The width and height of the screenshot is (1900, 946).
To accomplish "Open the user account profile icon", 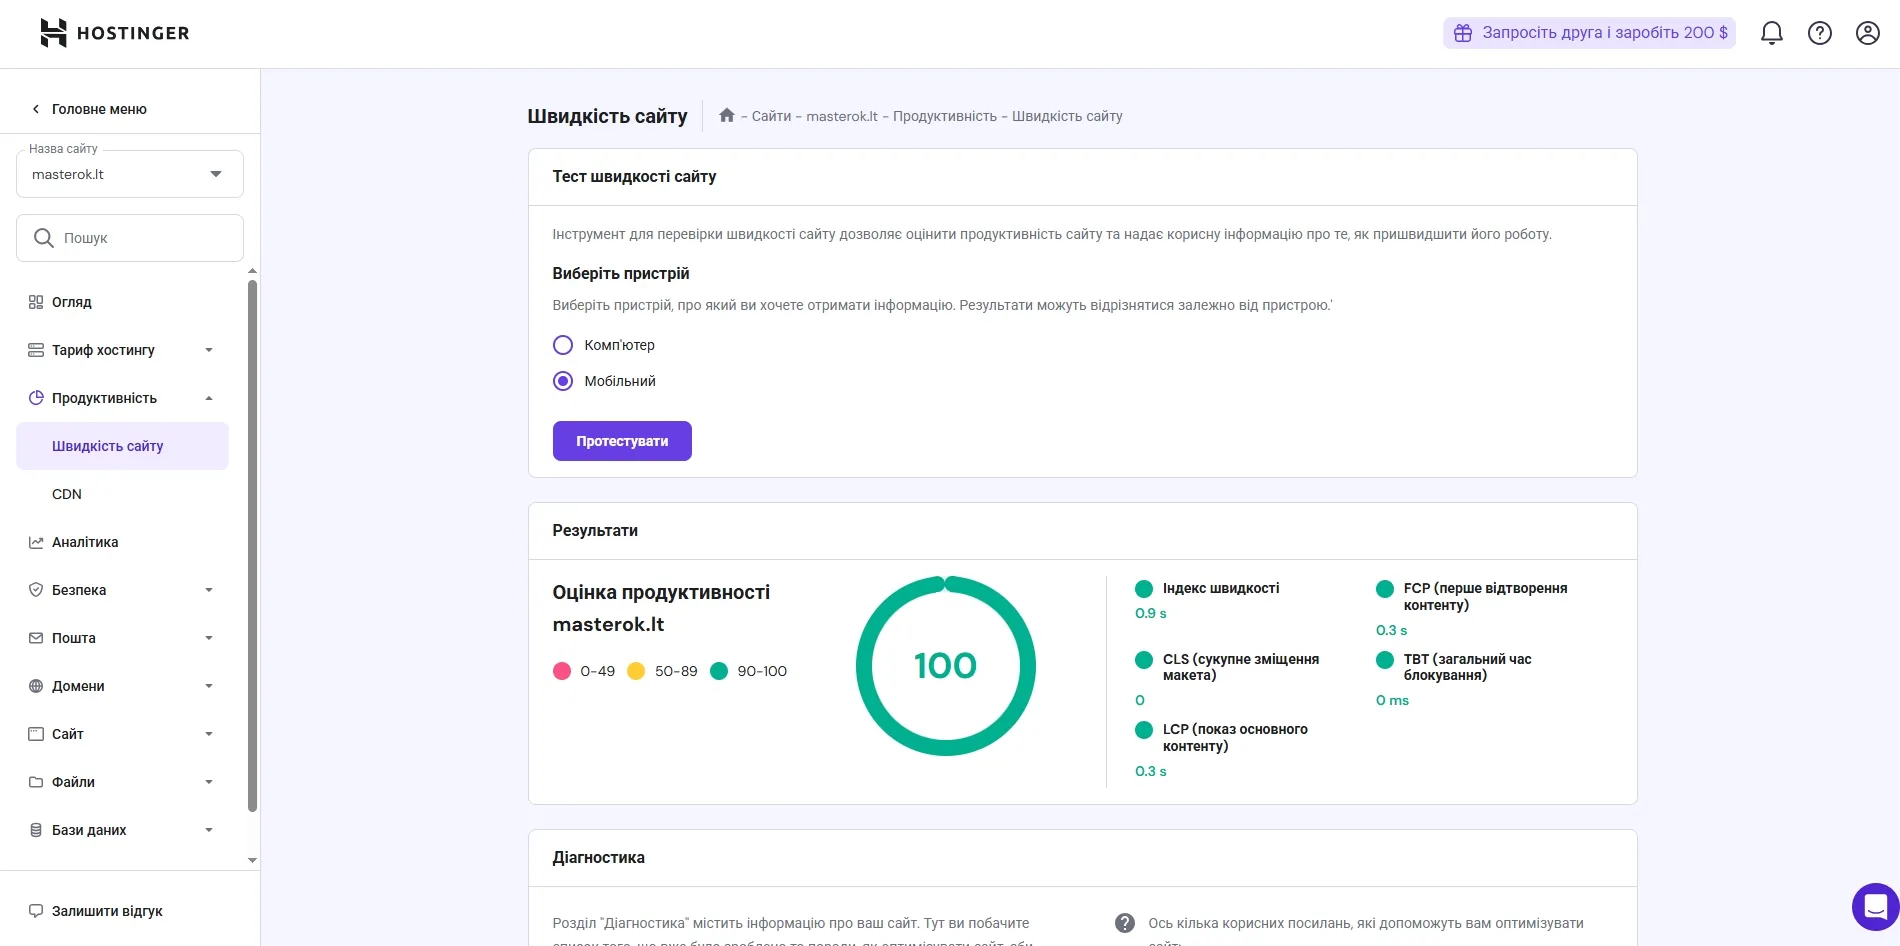I will pos(1867,33).
